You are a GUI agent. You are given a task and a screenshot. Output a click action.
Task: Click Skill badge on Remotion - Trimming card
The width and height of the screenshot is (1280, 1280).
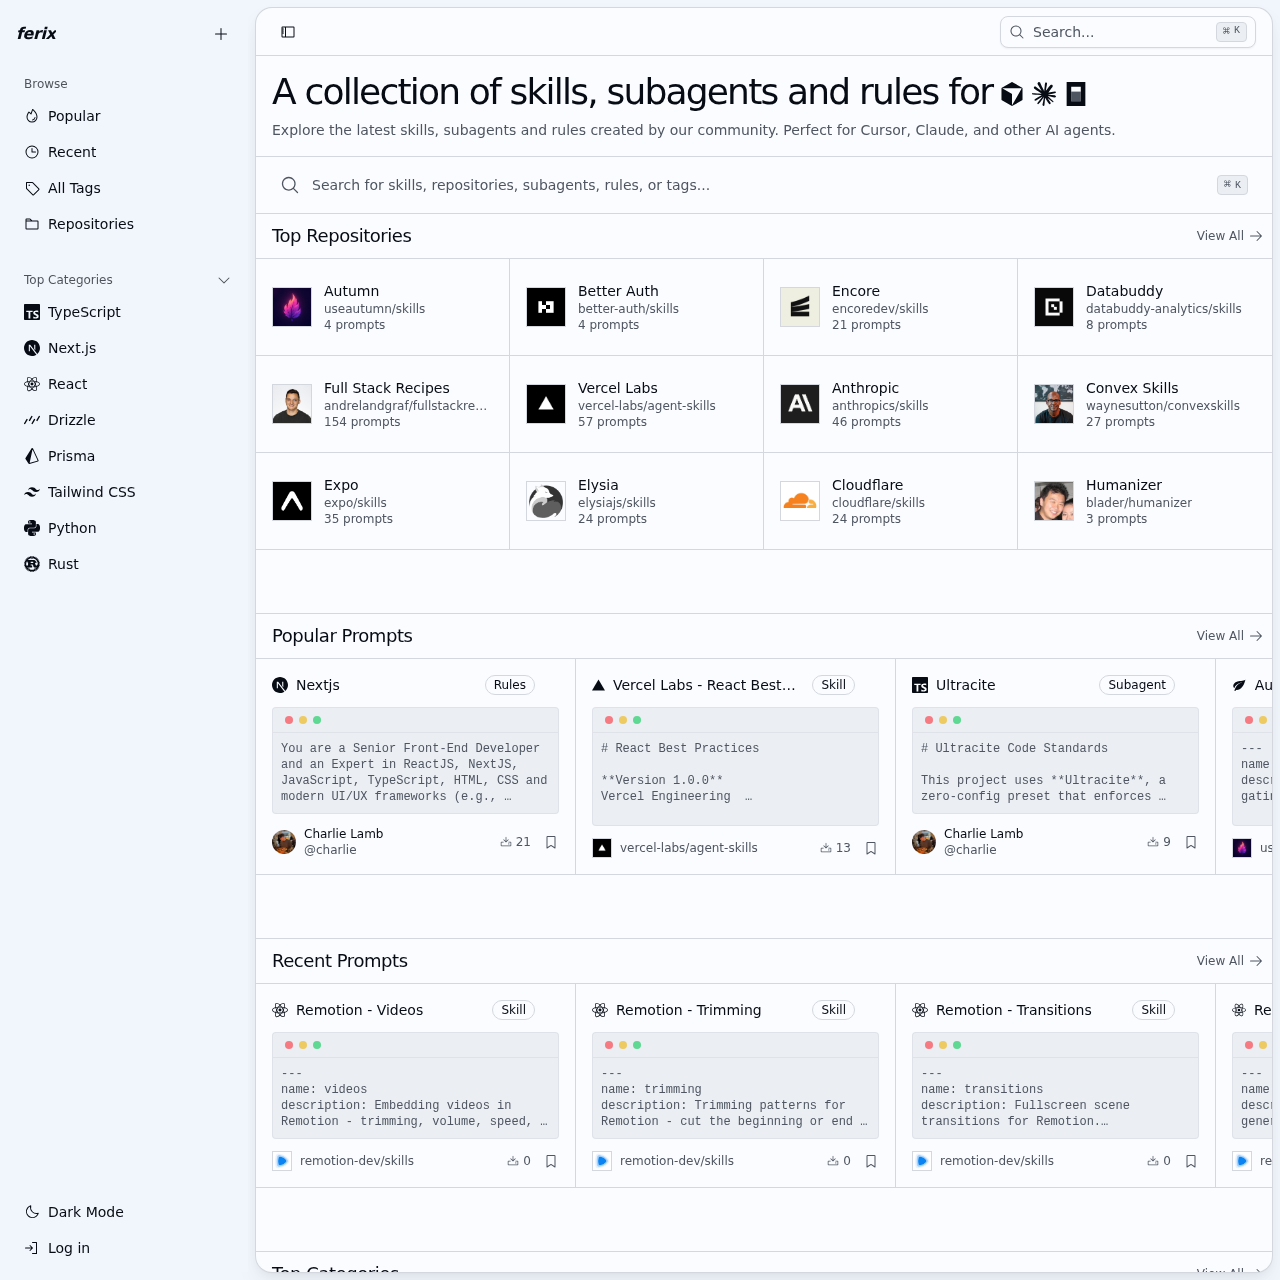pyautogui.click(x=834, y=1010)
